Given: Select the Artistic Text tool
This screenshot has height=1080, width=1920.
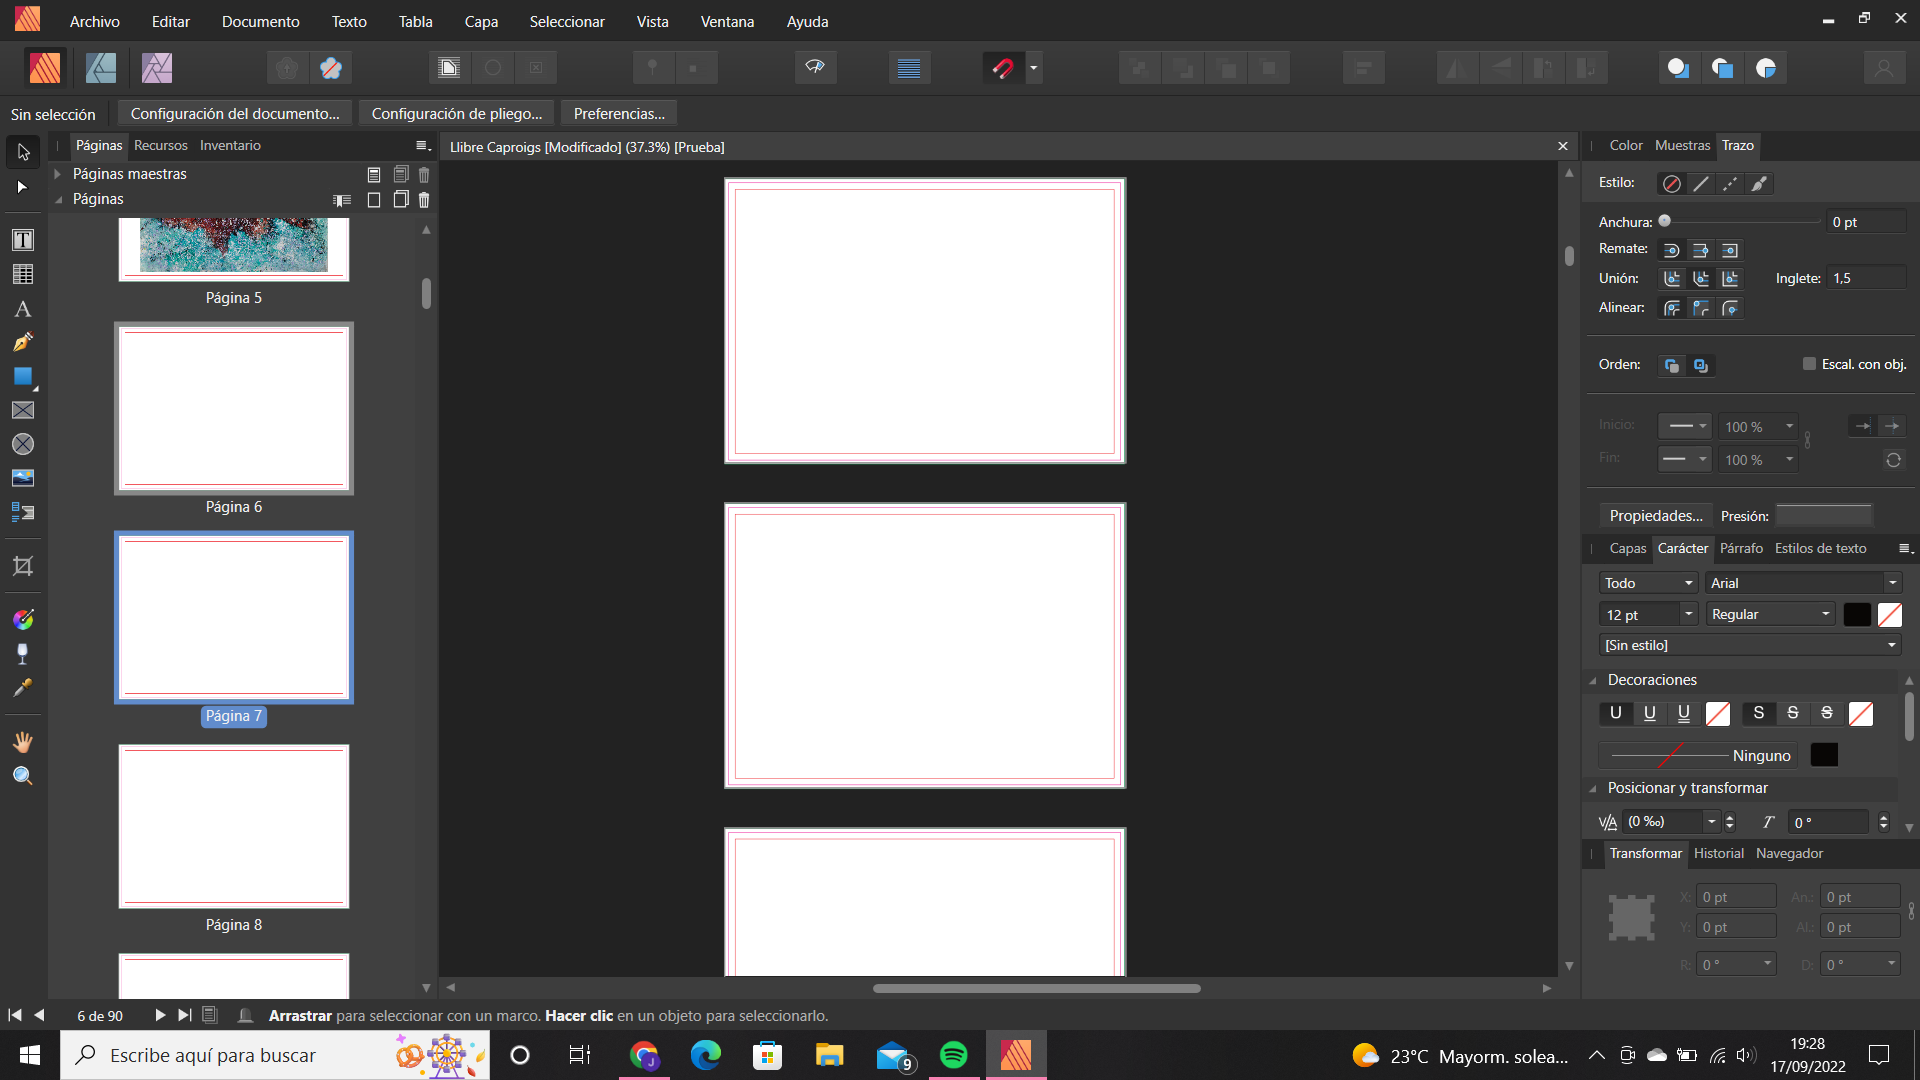Looking at the screenshot, I should click(x=23, y=309).
